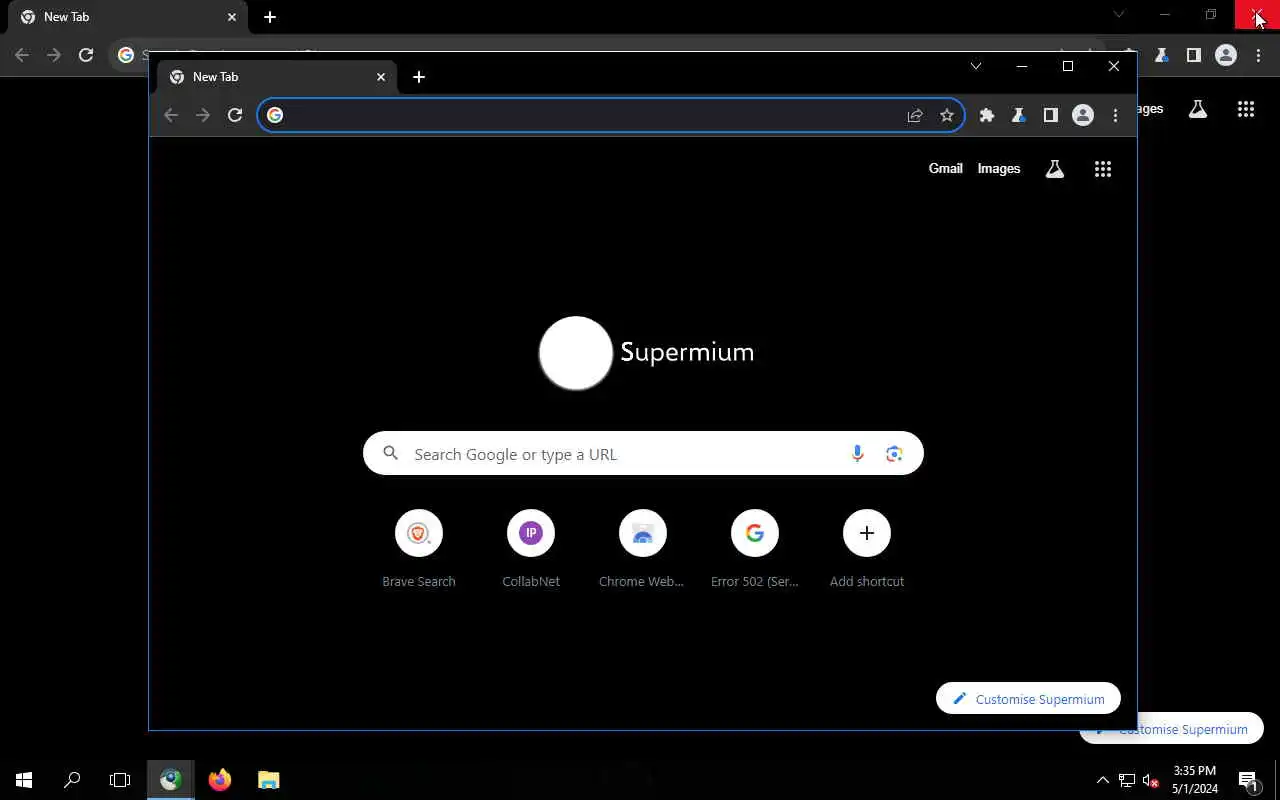Open three-dot menu in front window
This screenshot has height=800, width=1280.
(1115, 115)
